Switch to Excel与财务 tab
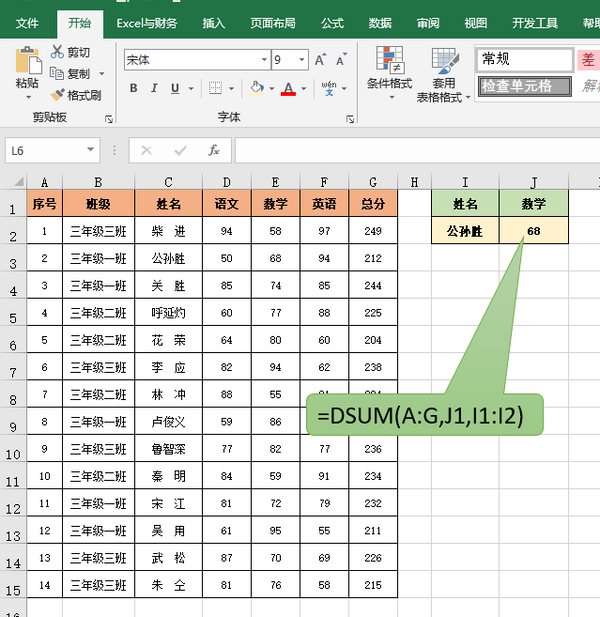The height and width of the screenshot is (617, 600). pyautogui.click(x=147, y=24)
